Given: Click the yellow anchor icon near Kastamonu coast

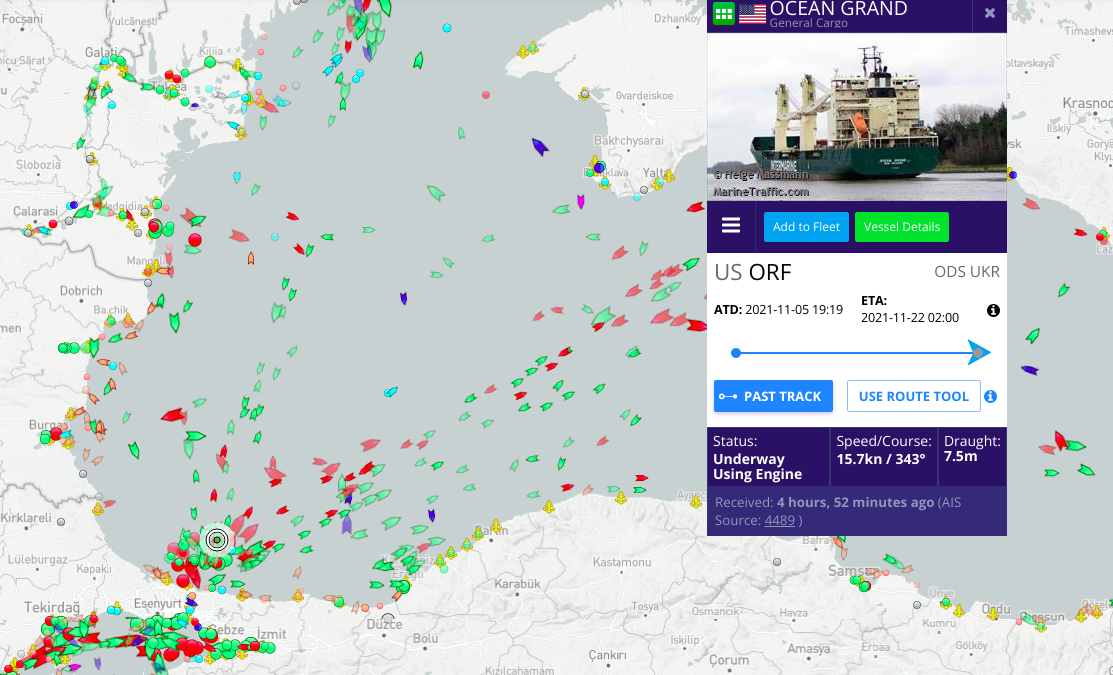Looking at the screenshot, I should [x=619, y=496].
